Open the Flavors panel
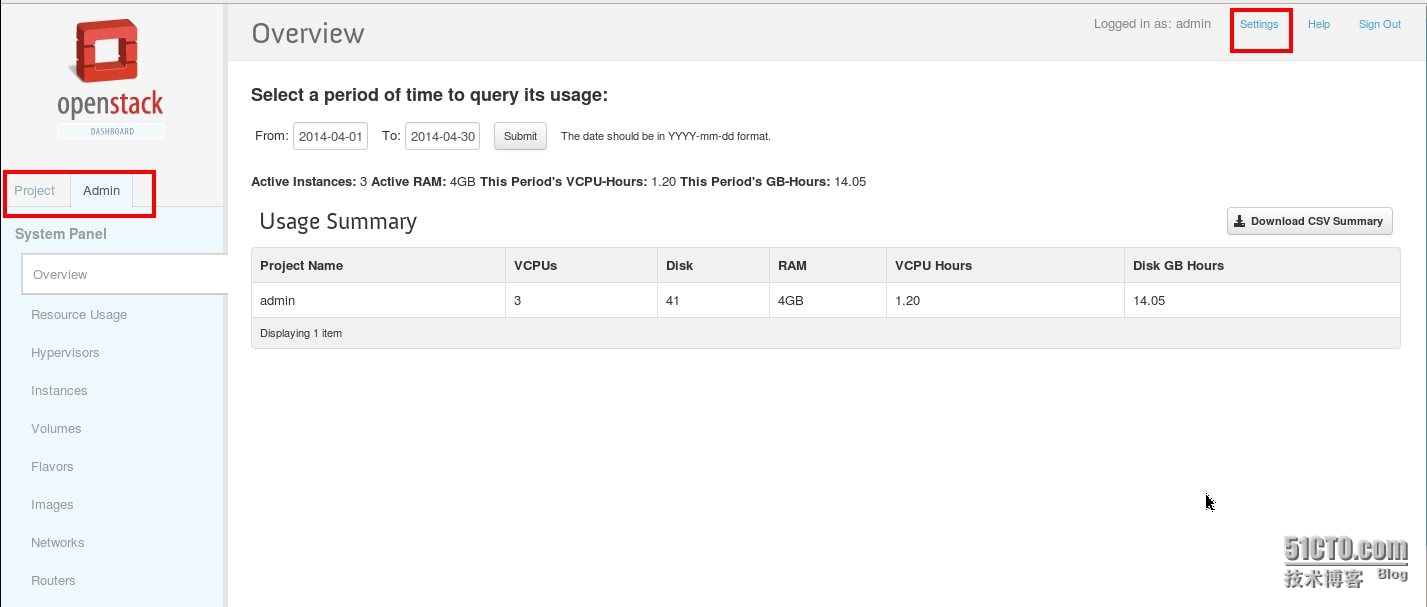1427x607 pixels. point(52,467)
